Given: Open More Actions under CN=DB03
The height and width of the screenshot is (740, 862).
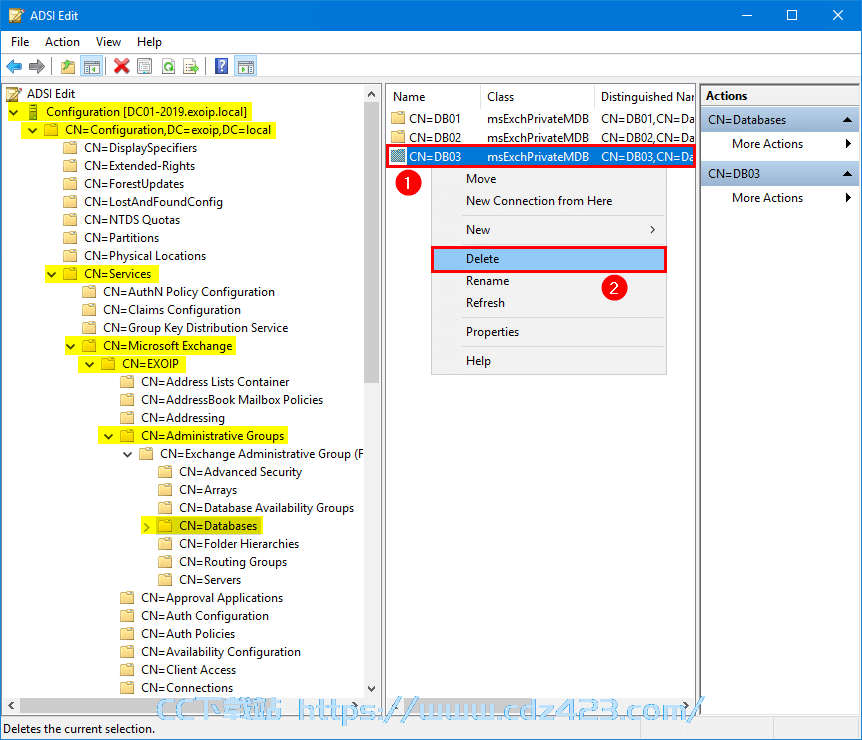Looking at the screenshot, I should (x=779, y=198).
